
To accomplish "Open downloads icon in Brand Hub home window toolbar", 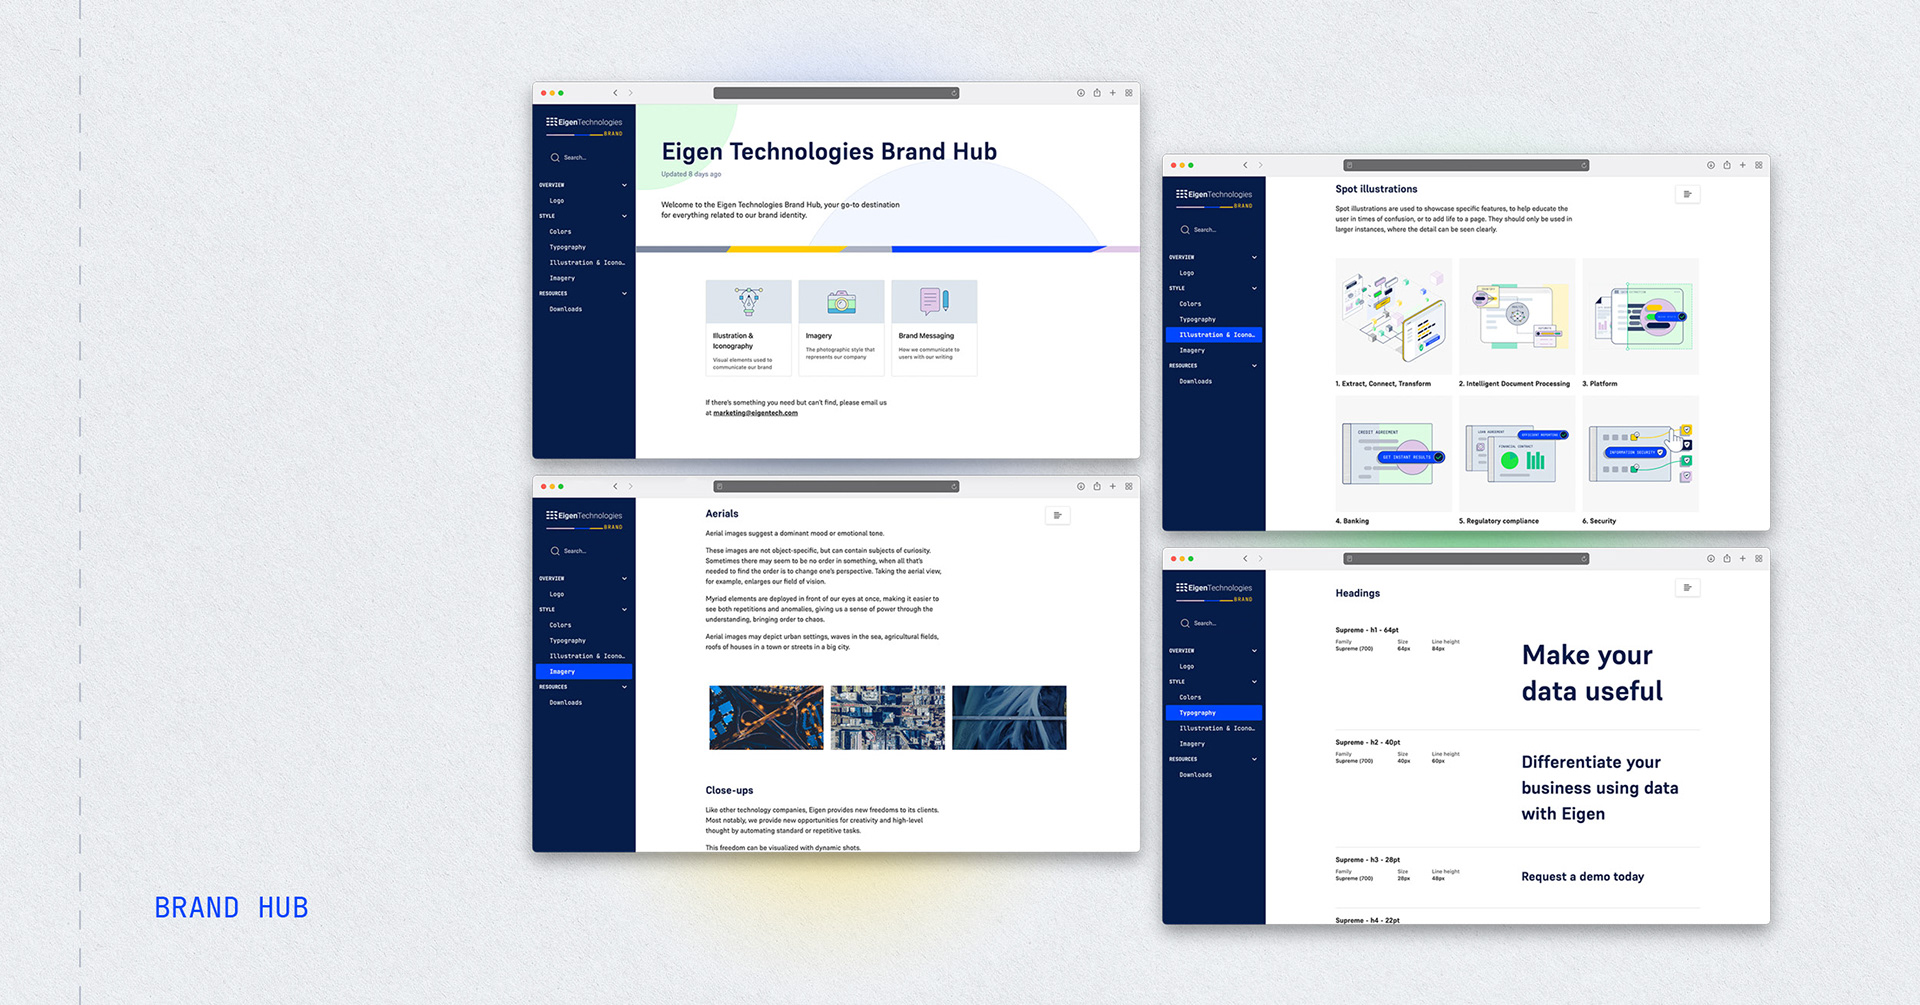I will [x=1081, y=93].
